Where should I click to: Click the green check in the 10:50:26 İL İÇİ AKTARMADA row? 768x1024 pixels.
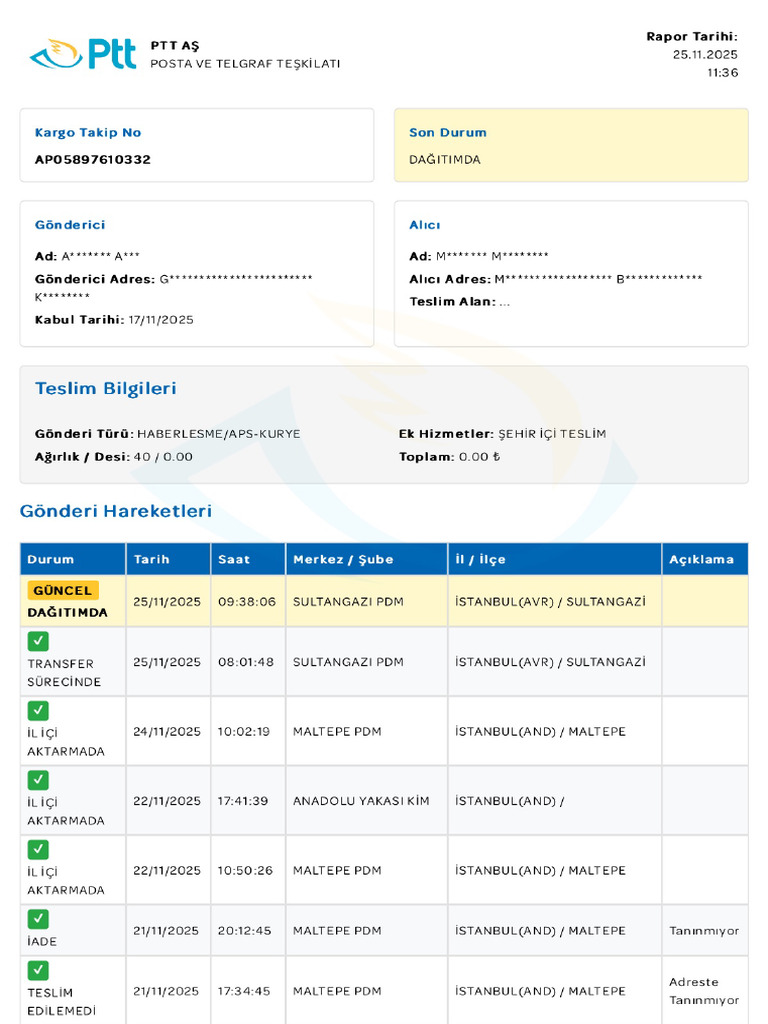pyautogui.click(x=38, y=850)
